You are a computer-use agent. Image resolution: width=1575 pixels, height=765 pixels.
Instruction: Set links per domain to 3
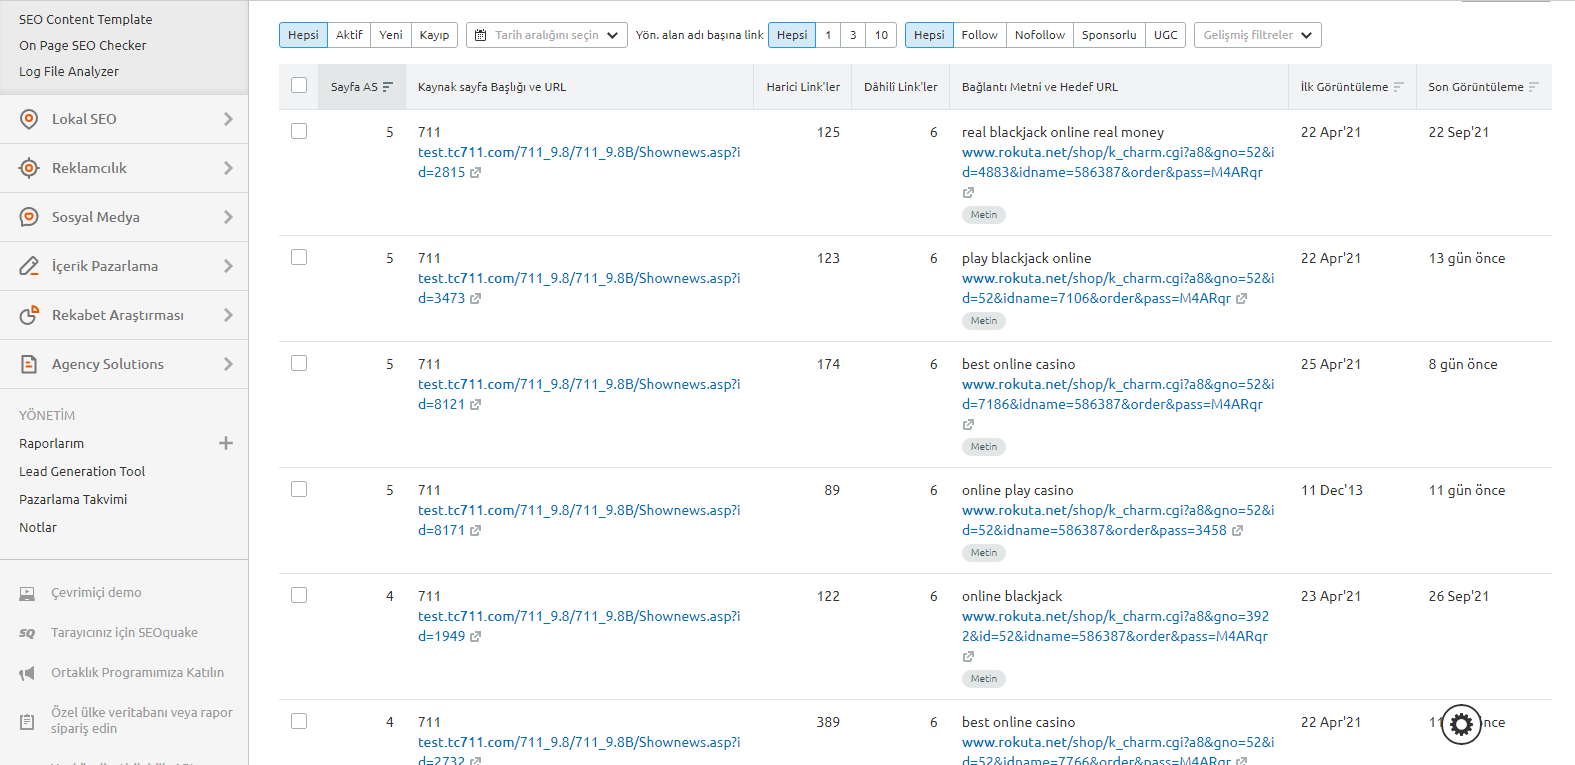pyautogui.click(x=853, y=35)
